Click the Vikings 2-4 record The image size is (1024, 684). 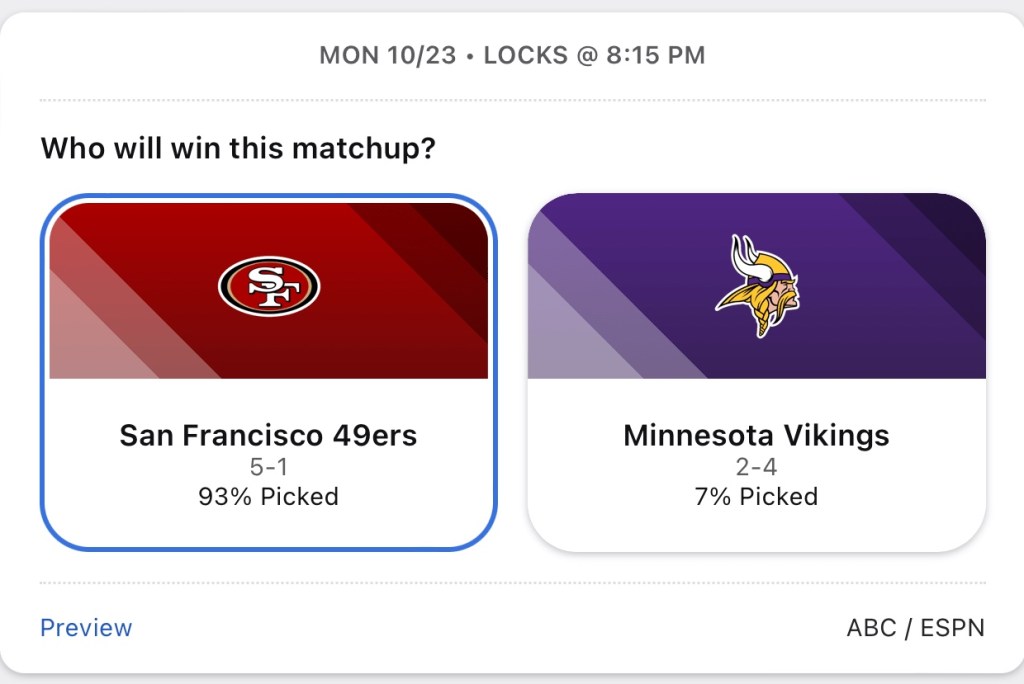click(x=756, y=467)
